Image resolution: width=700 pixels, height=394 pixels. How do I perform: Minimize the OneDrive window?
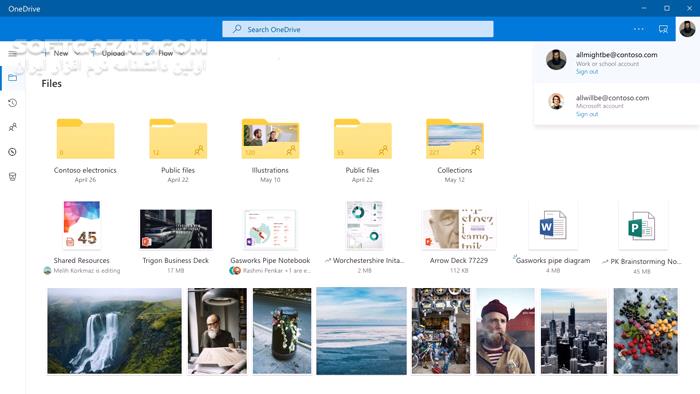pos(644,8)
